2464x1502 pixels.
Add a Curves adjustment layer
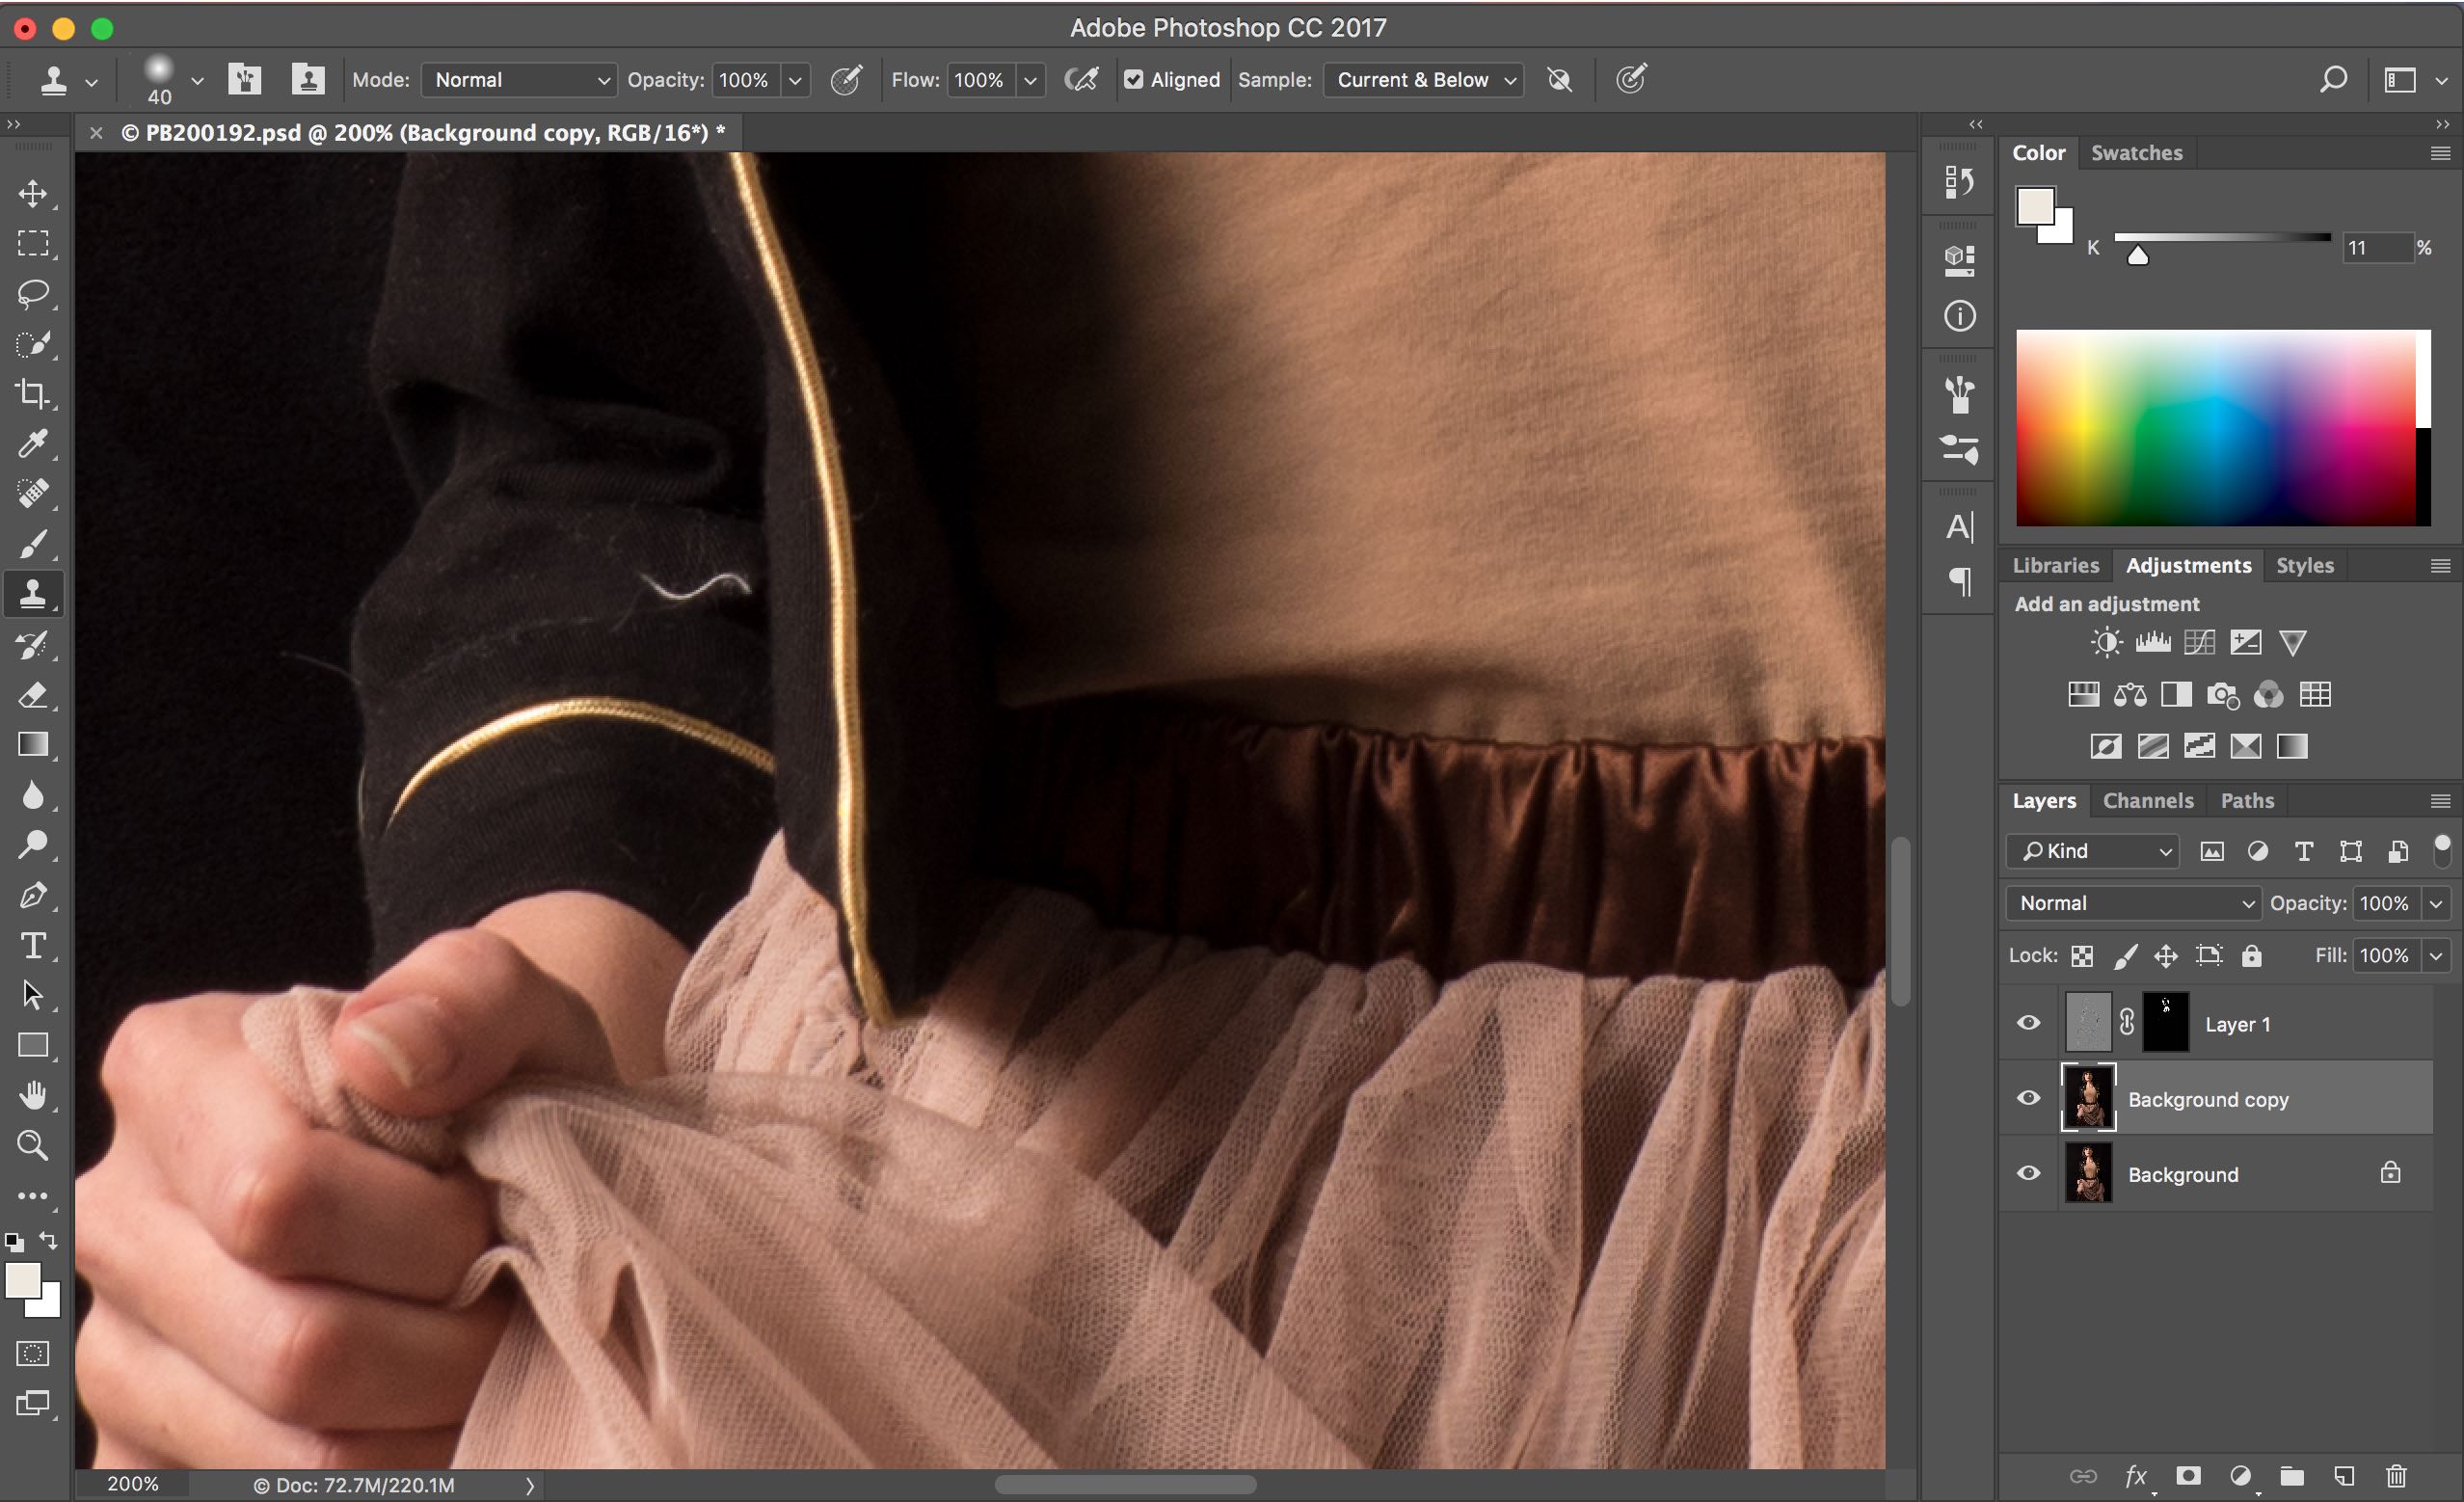[2199, 642]
